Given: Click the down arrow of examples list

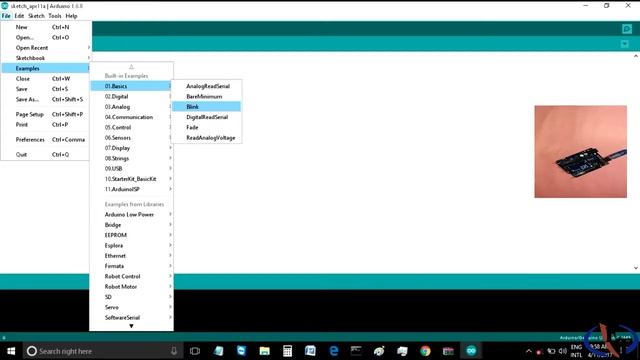Looking at the screenshot, I should pyautogui.click(x=131, y=326).
